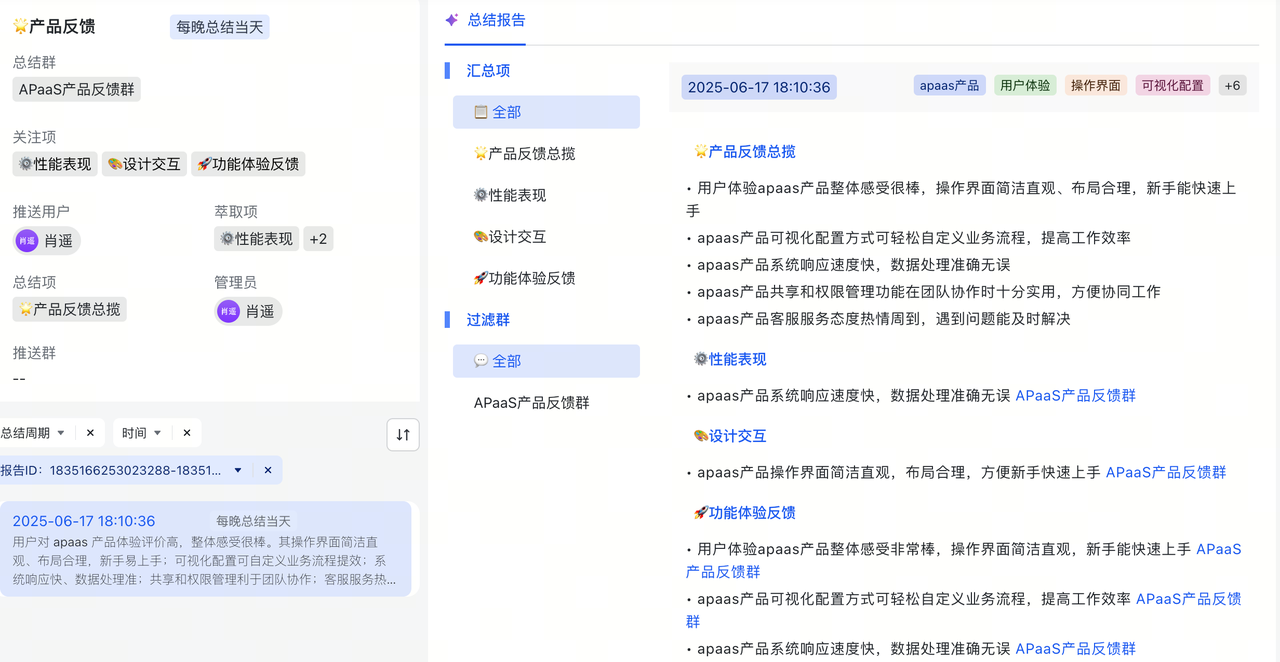
Task: Select APaaS产品反馈群 under 过滤群
Action: coord(531,403)
